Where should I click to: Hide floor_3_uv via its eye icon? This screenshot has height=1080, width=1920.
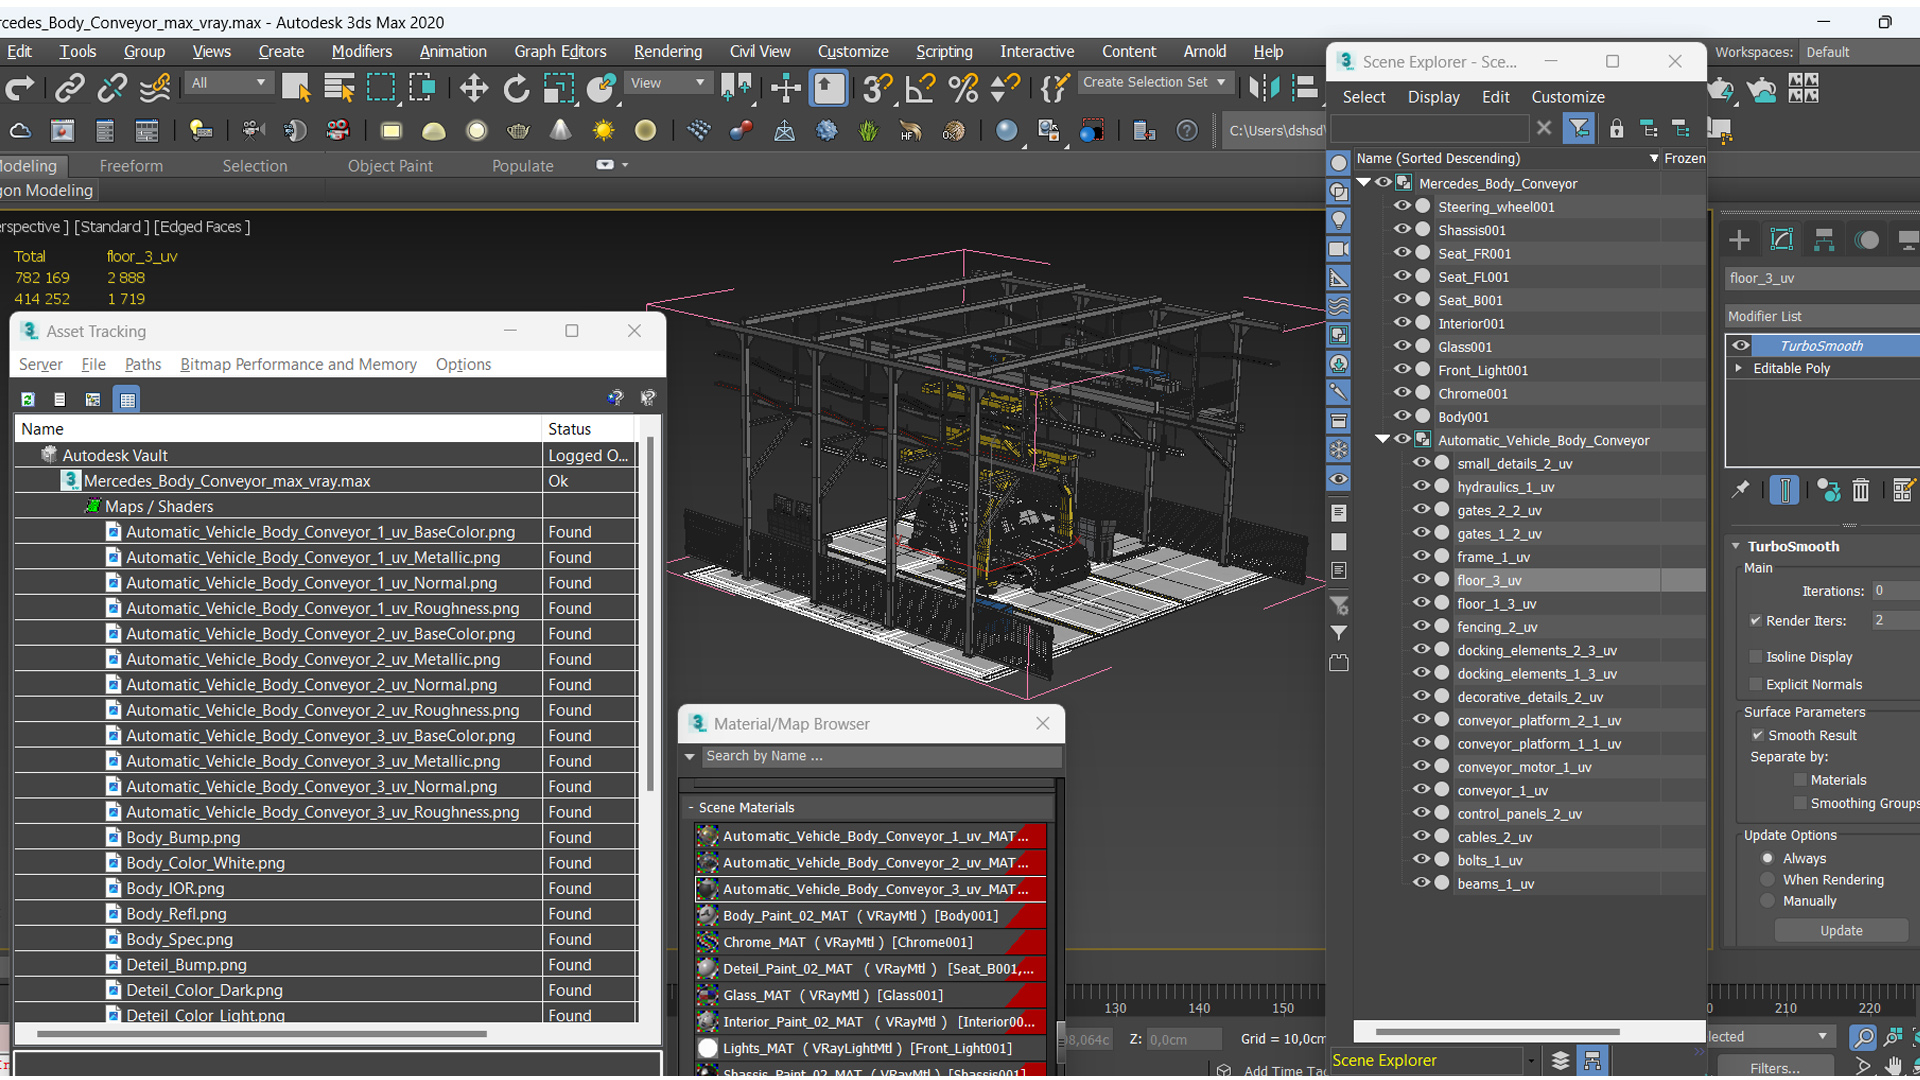coord(1421,579)
